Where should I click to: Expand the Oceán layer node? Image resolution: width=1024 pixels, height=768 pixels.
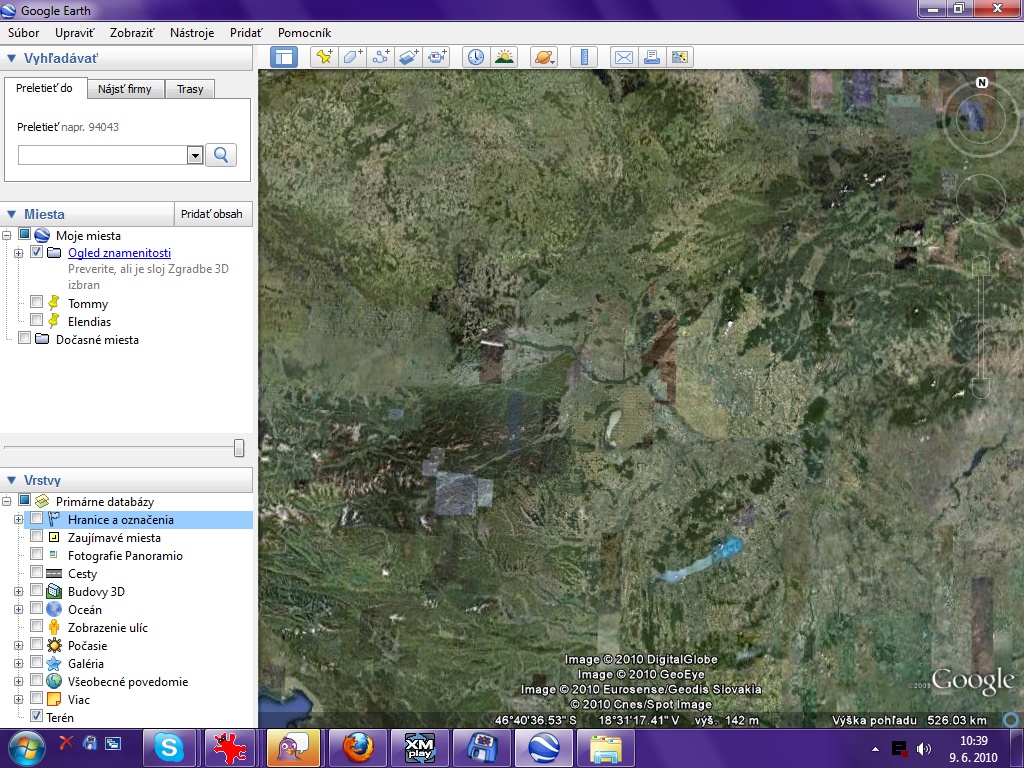click(18, 610)
